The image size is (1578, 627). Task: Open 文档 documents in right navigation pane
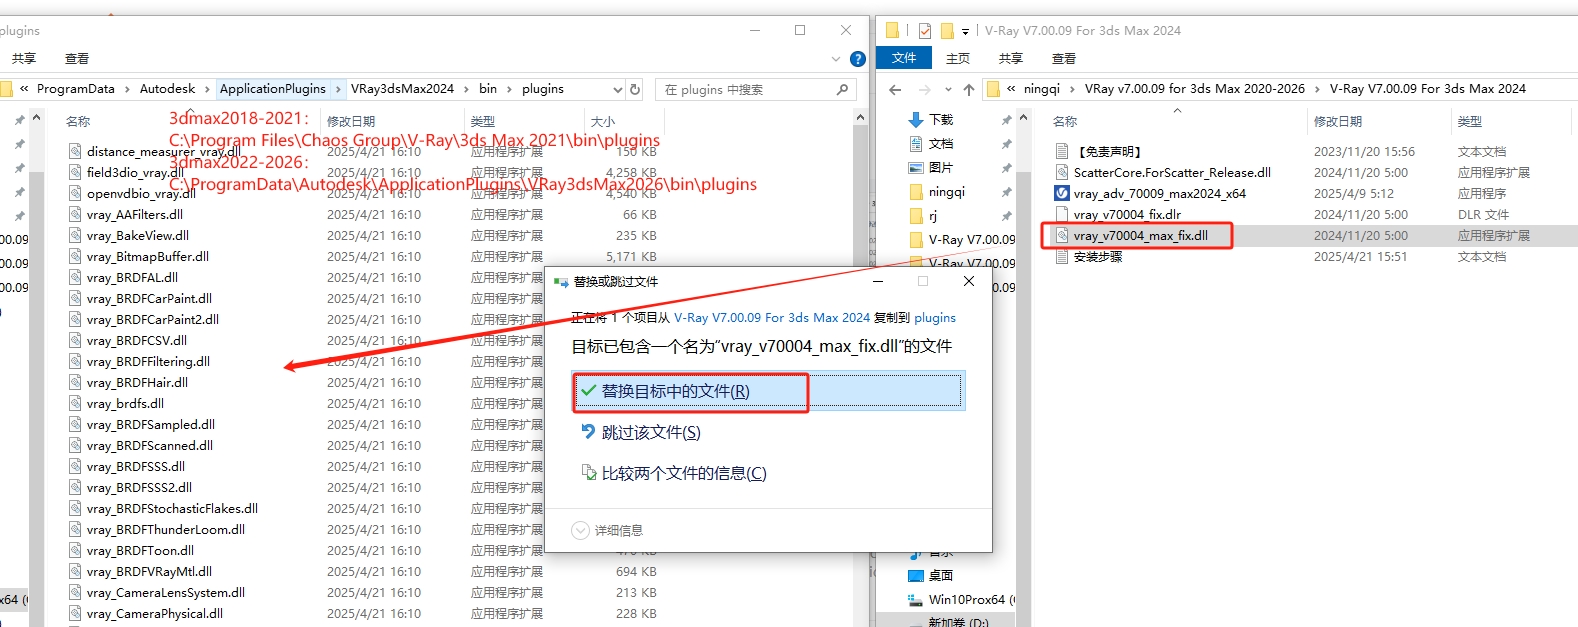coord(941,143)
